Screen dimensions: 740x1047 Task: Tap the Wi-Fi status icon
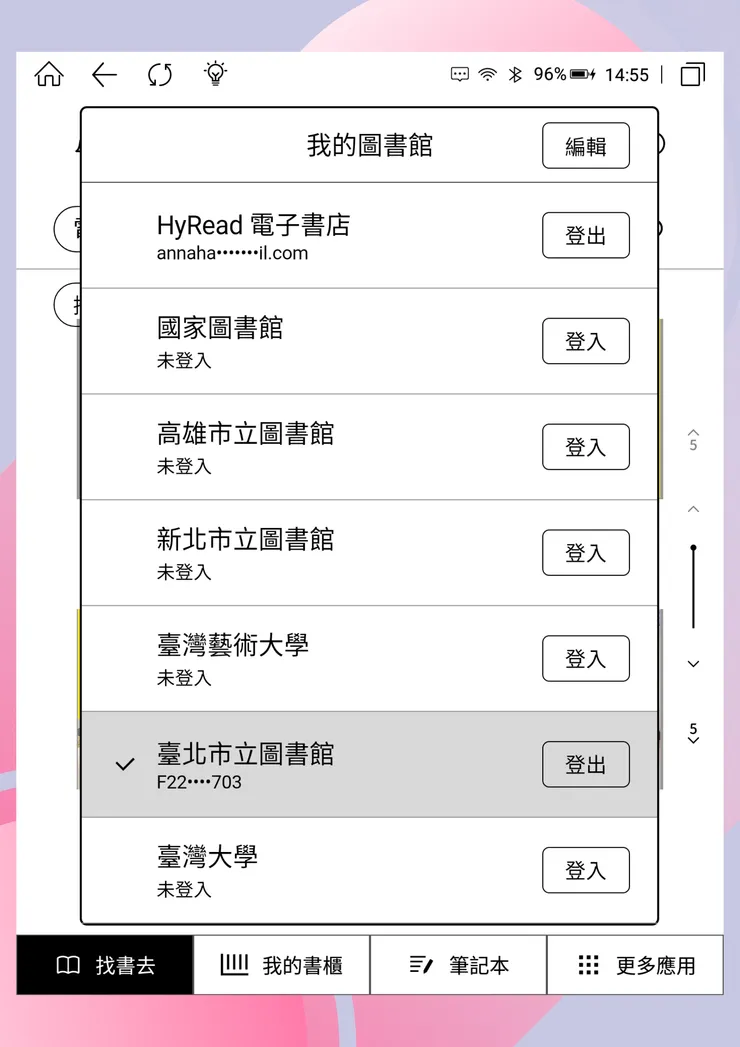[487, 75]
